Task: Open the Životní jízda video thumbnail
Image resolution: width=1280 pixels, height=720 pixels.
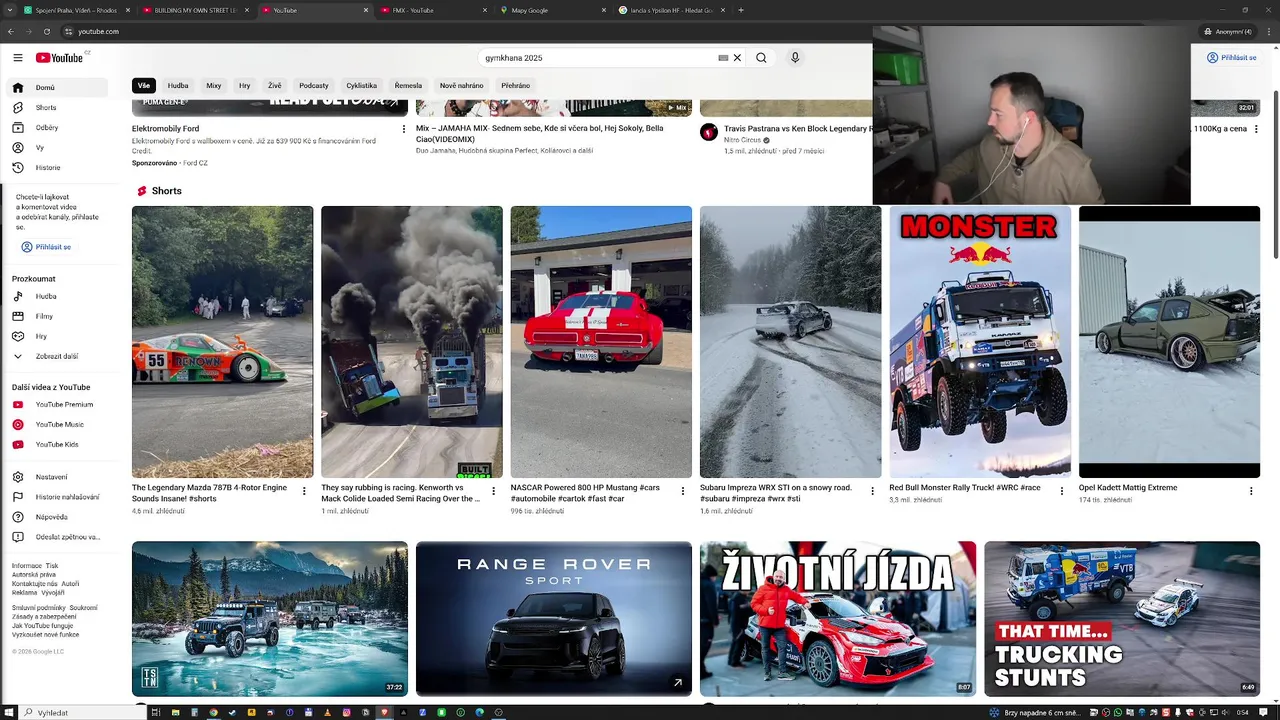Action: coord(838,619)
